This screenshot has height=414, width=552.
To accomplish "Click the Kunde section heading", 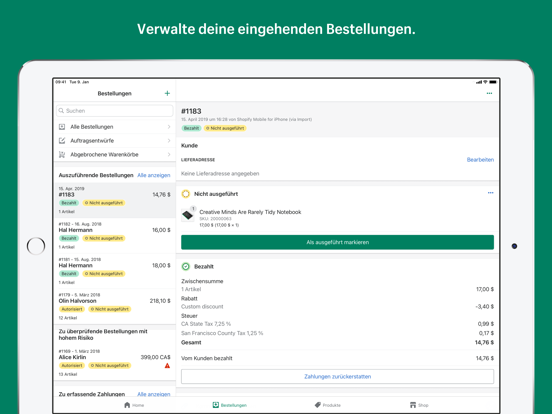I will (189, 145).
